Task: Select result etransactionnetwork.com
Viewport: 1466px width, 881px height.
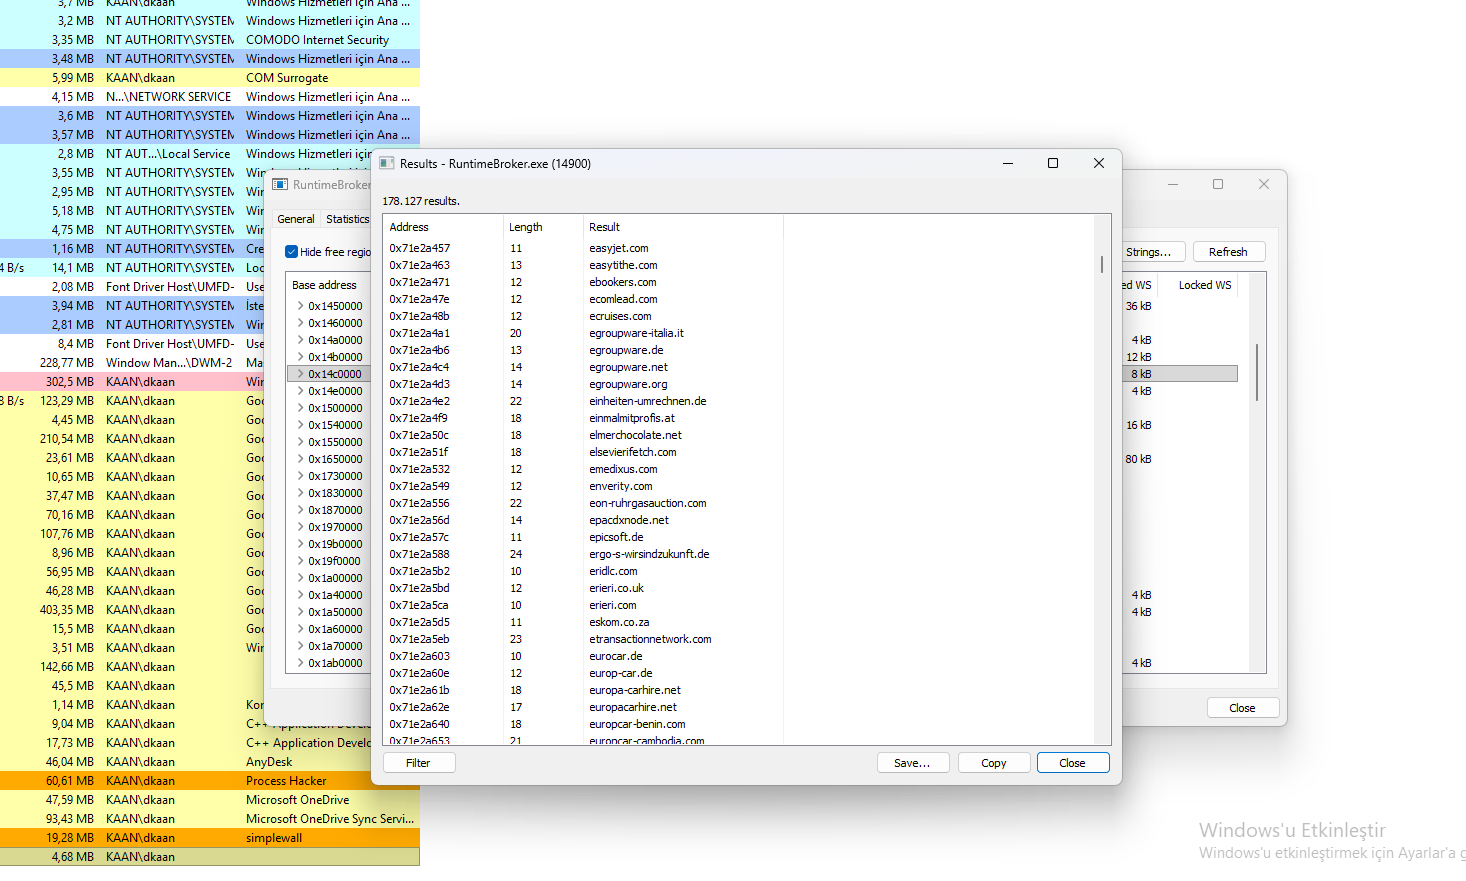Action: (x=650, y=639)
